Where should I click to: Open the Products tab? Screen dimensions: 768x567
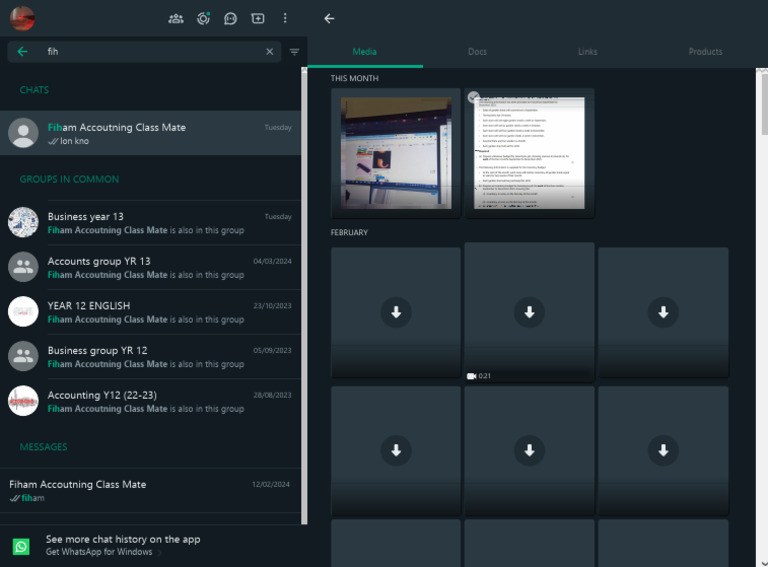point(705,51)
